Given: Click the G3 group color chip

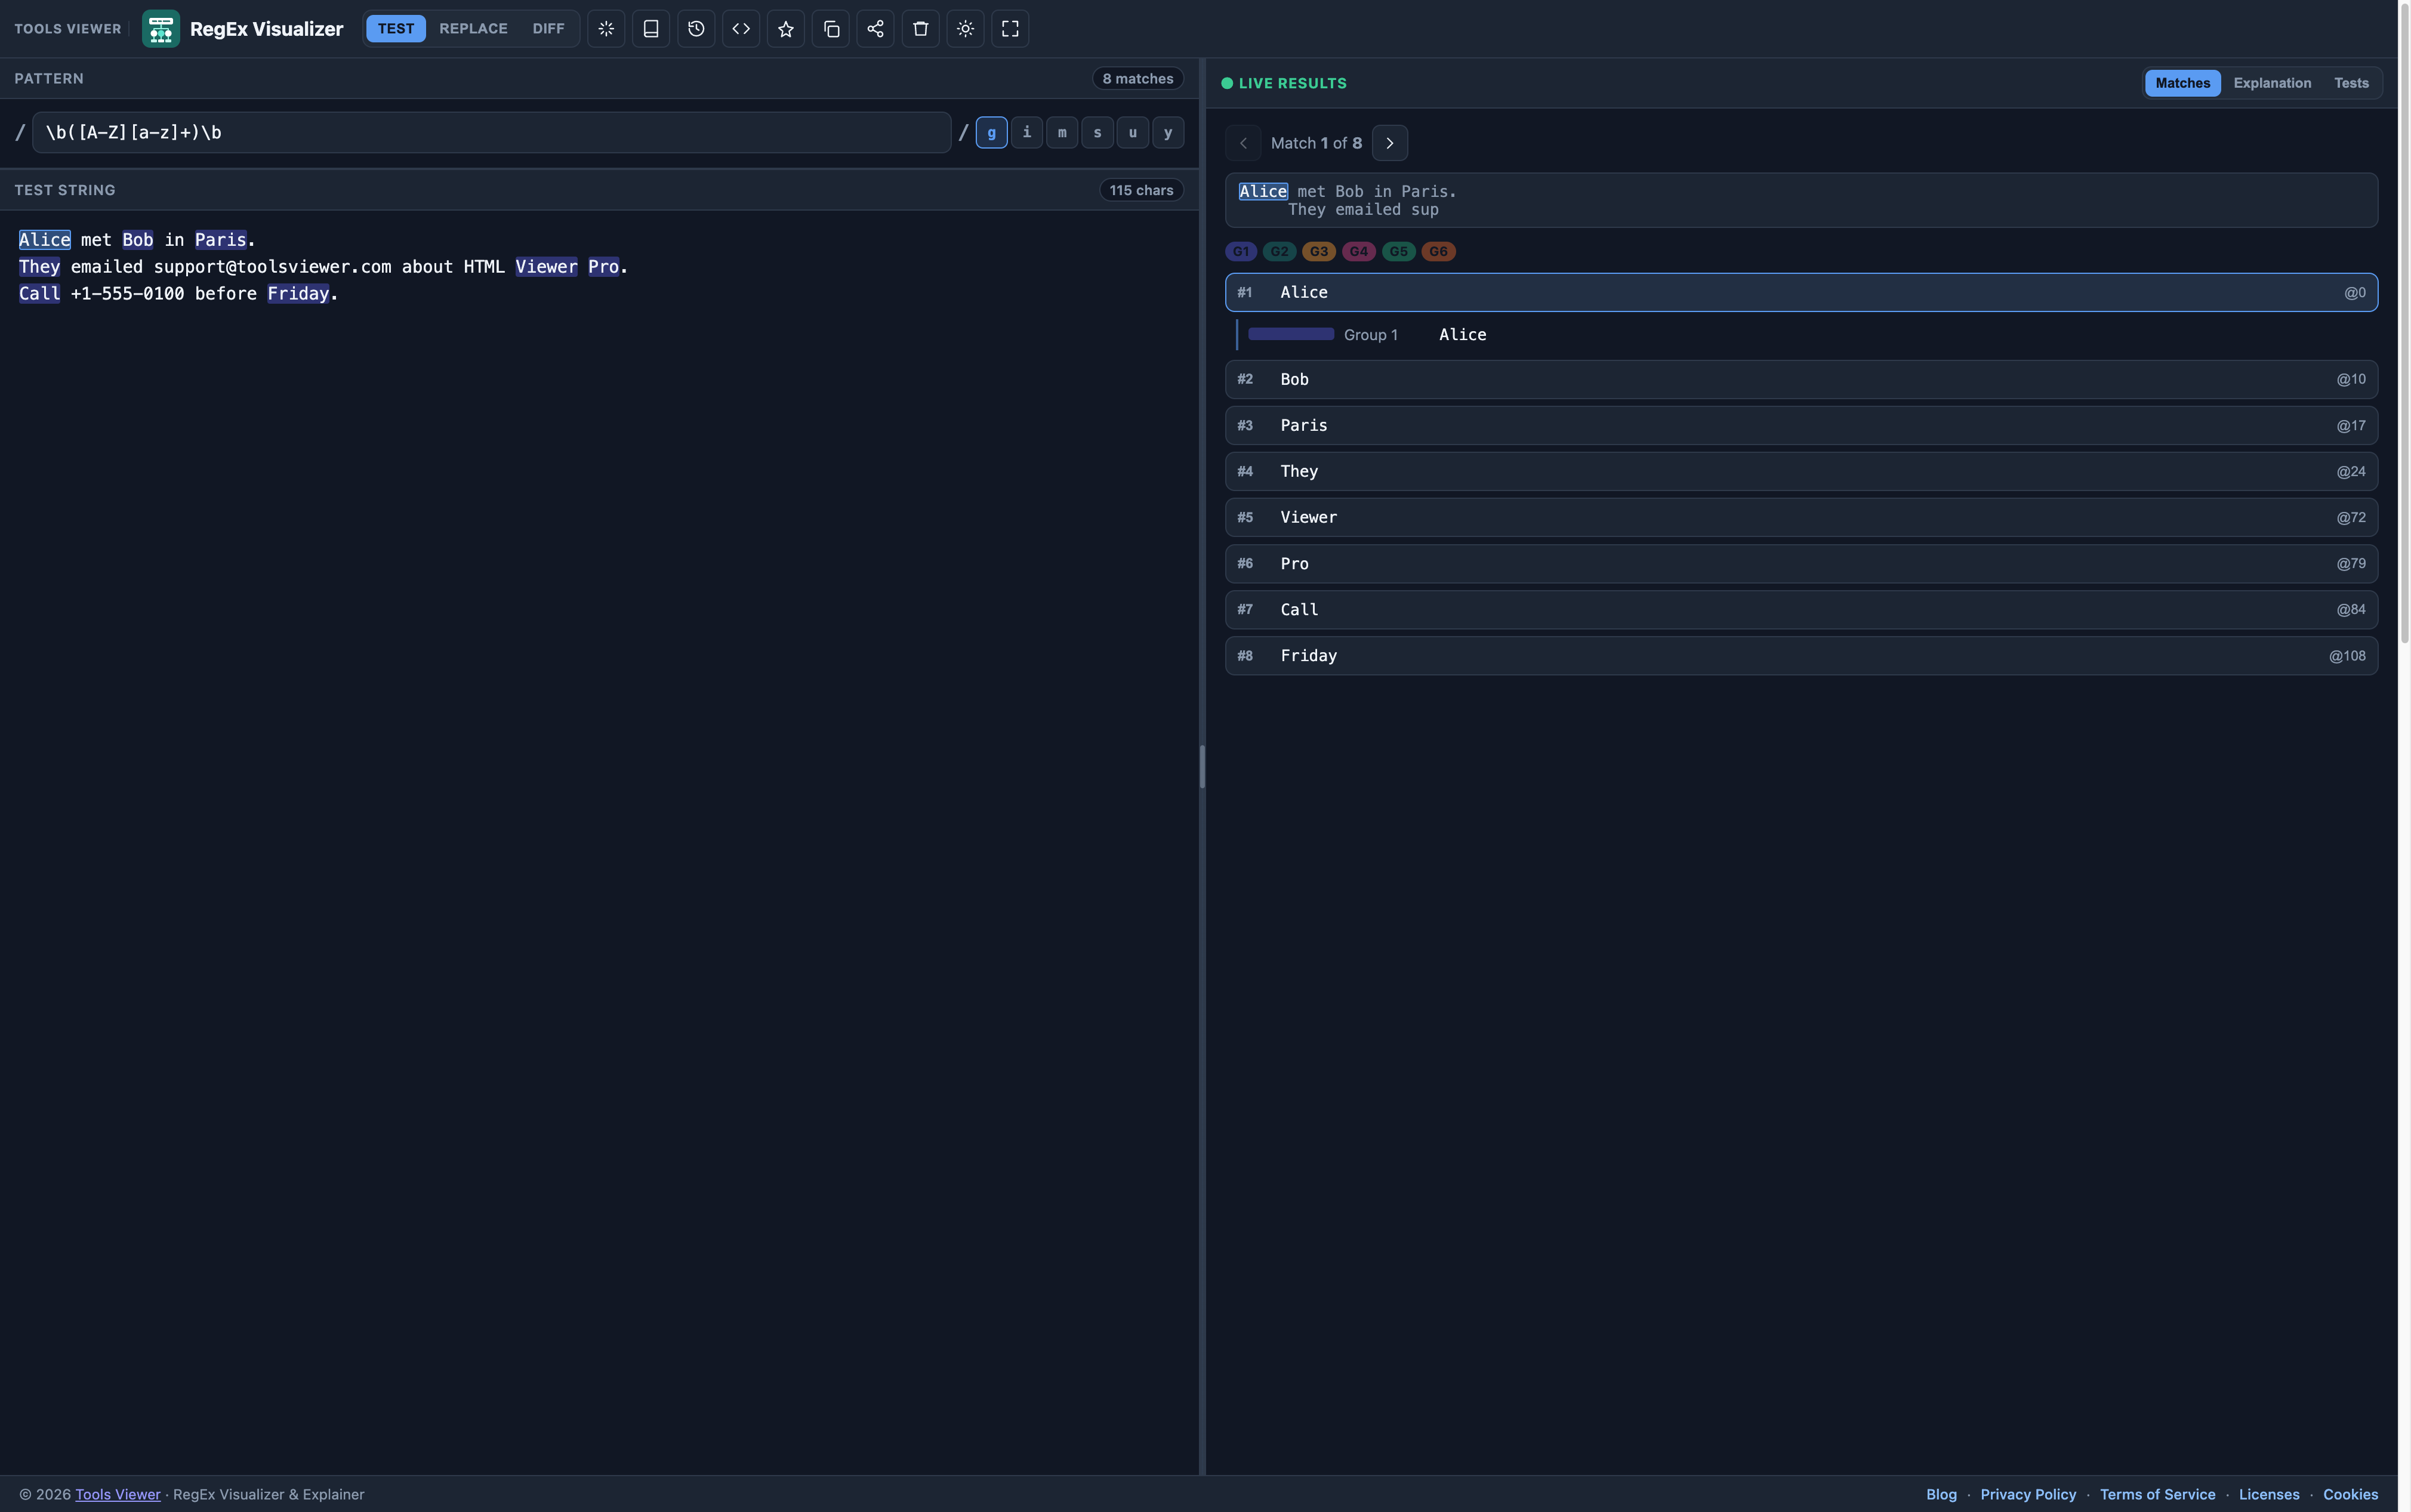Looking at the screenshot, I should click(x=1319, y=252).
